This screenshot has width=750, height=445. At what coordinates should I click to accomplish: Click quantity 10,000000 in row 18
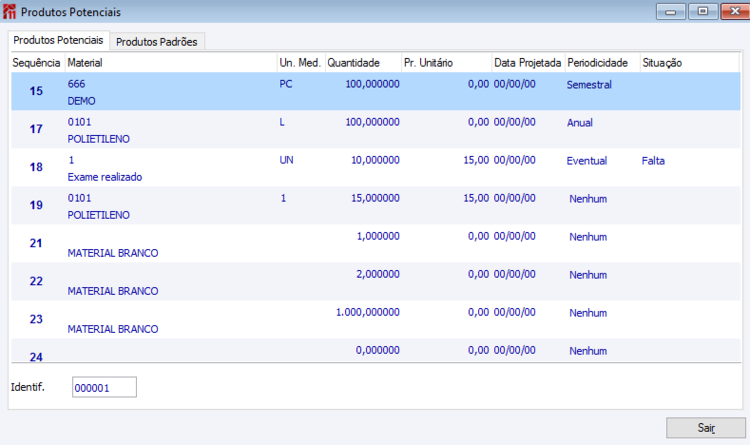coord(375,160)
